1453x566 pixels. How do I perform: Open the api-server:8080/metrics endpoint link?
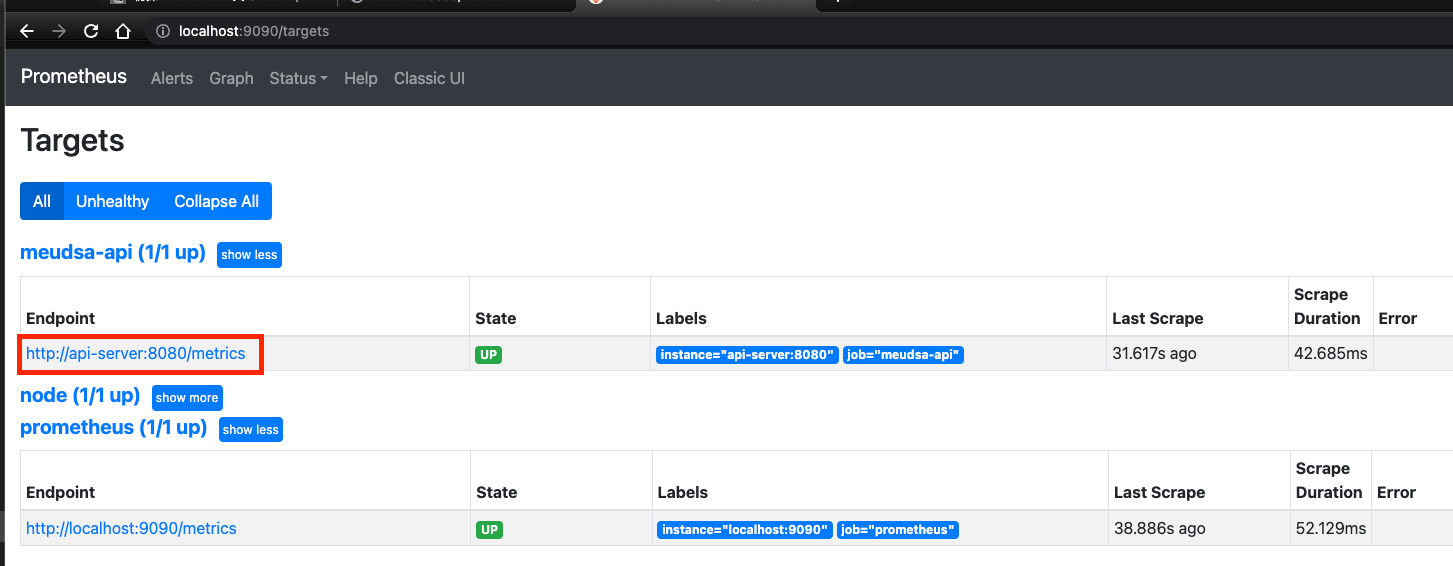[135, 354]
